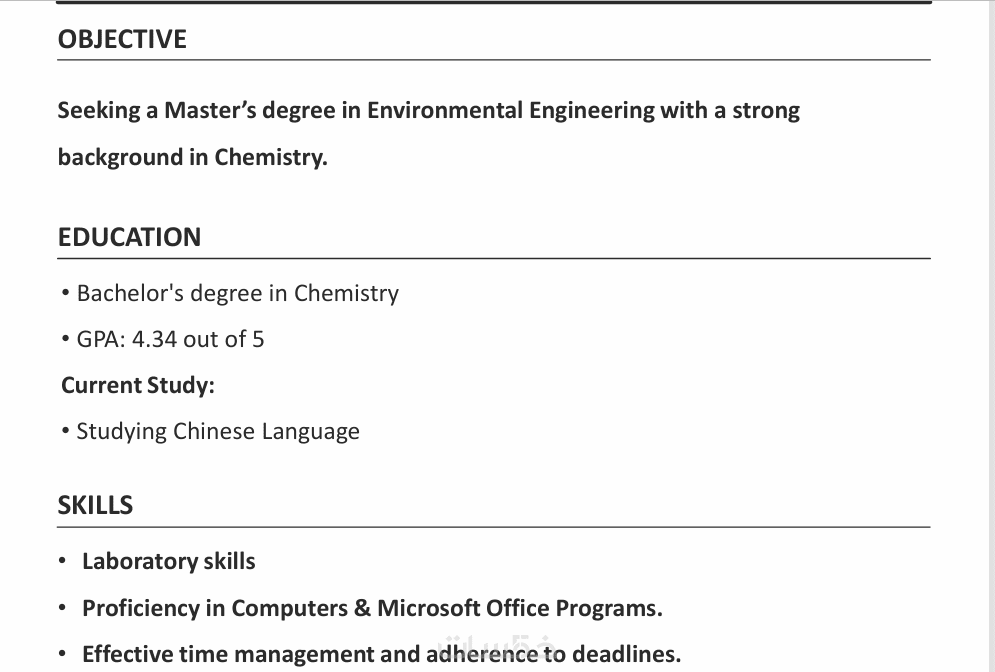Click the 'GPA: 4.34 out of 5' line
995x672 pixels.
click(170, 339)
